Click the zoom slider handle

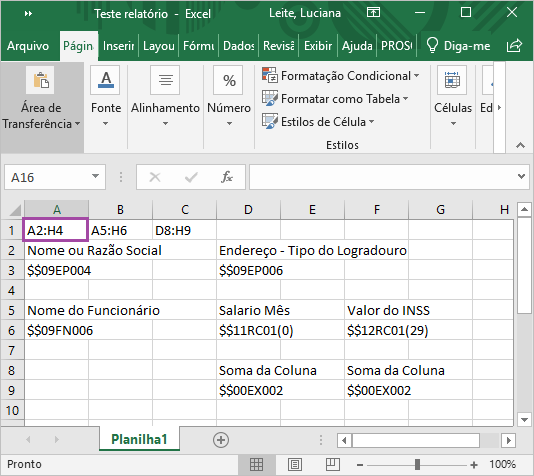coord(417,464)
